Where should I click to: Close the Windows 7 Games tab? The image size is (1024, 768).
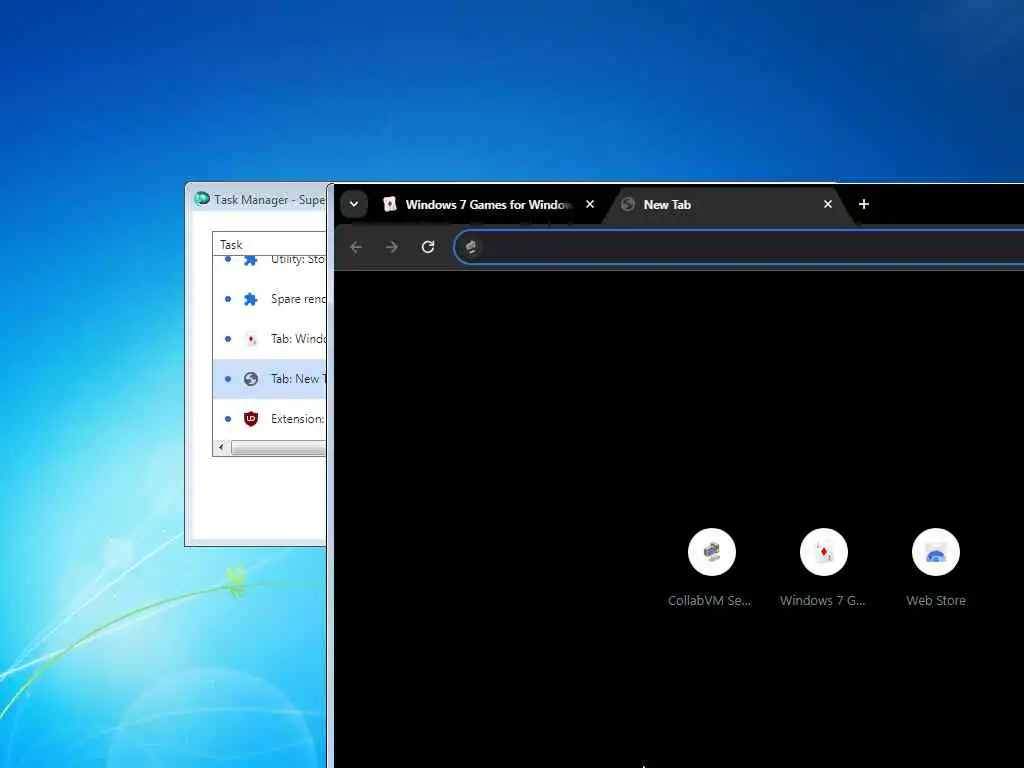pos(590,204)
